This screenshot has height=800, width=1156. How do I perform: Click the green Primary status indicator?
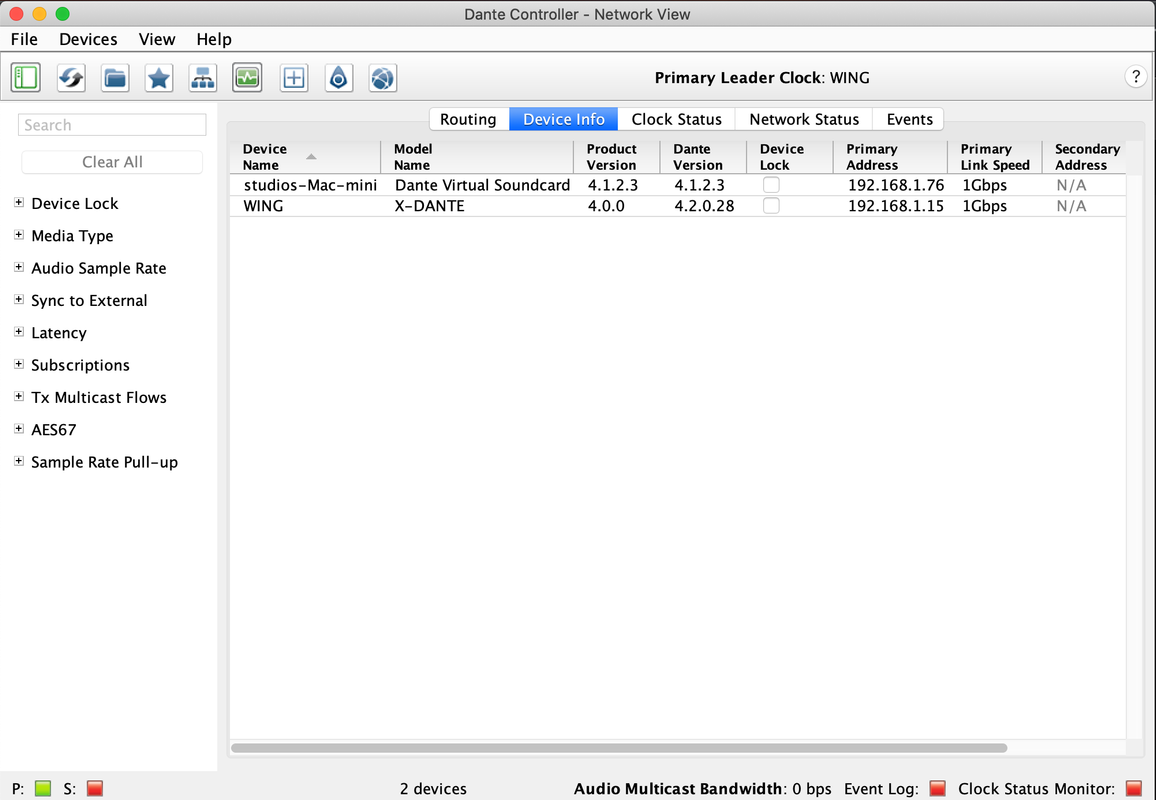click(x=43, y=788)
